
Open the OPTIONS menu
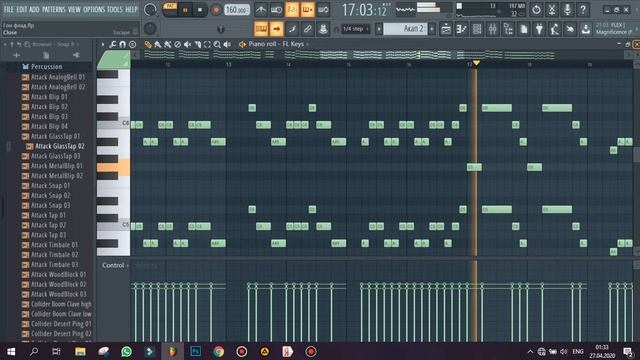(x=94, y=9)
